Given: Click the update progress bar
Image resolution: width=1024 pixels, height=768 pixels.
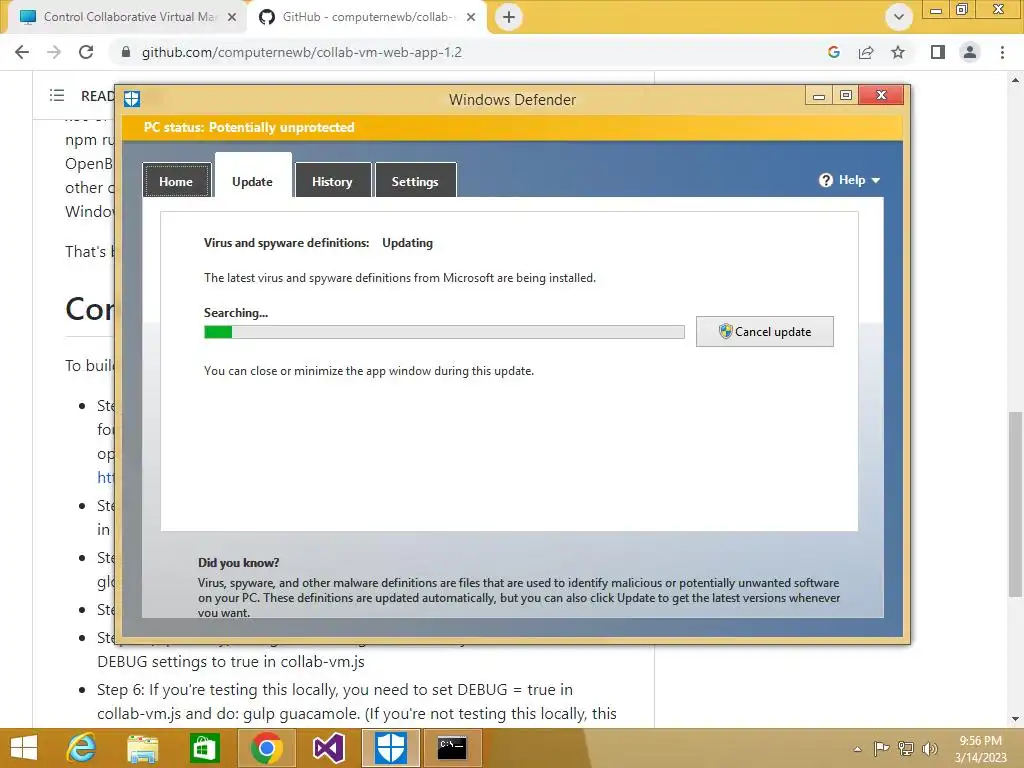Looking at the screenshot, I should pyautogui.click(x=444, y=332).
